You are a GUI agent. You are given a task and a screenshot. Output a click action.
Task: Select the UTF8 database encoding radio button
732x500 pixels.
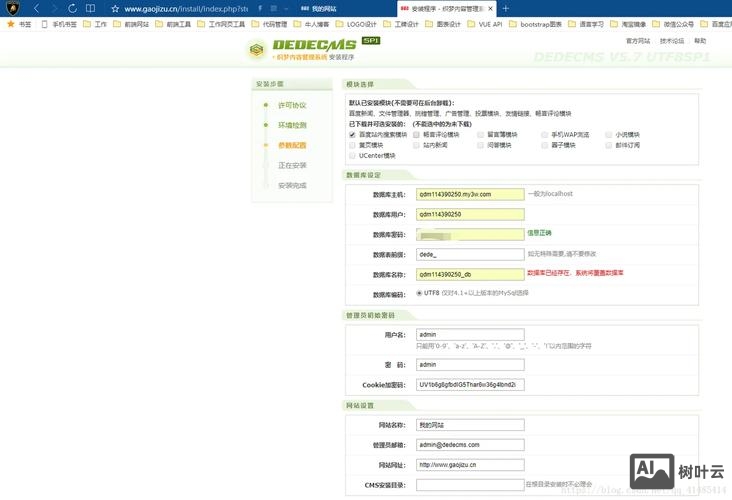pyautogui.click(x=419, y=293)
